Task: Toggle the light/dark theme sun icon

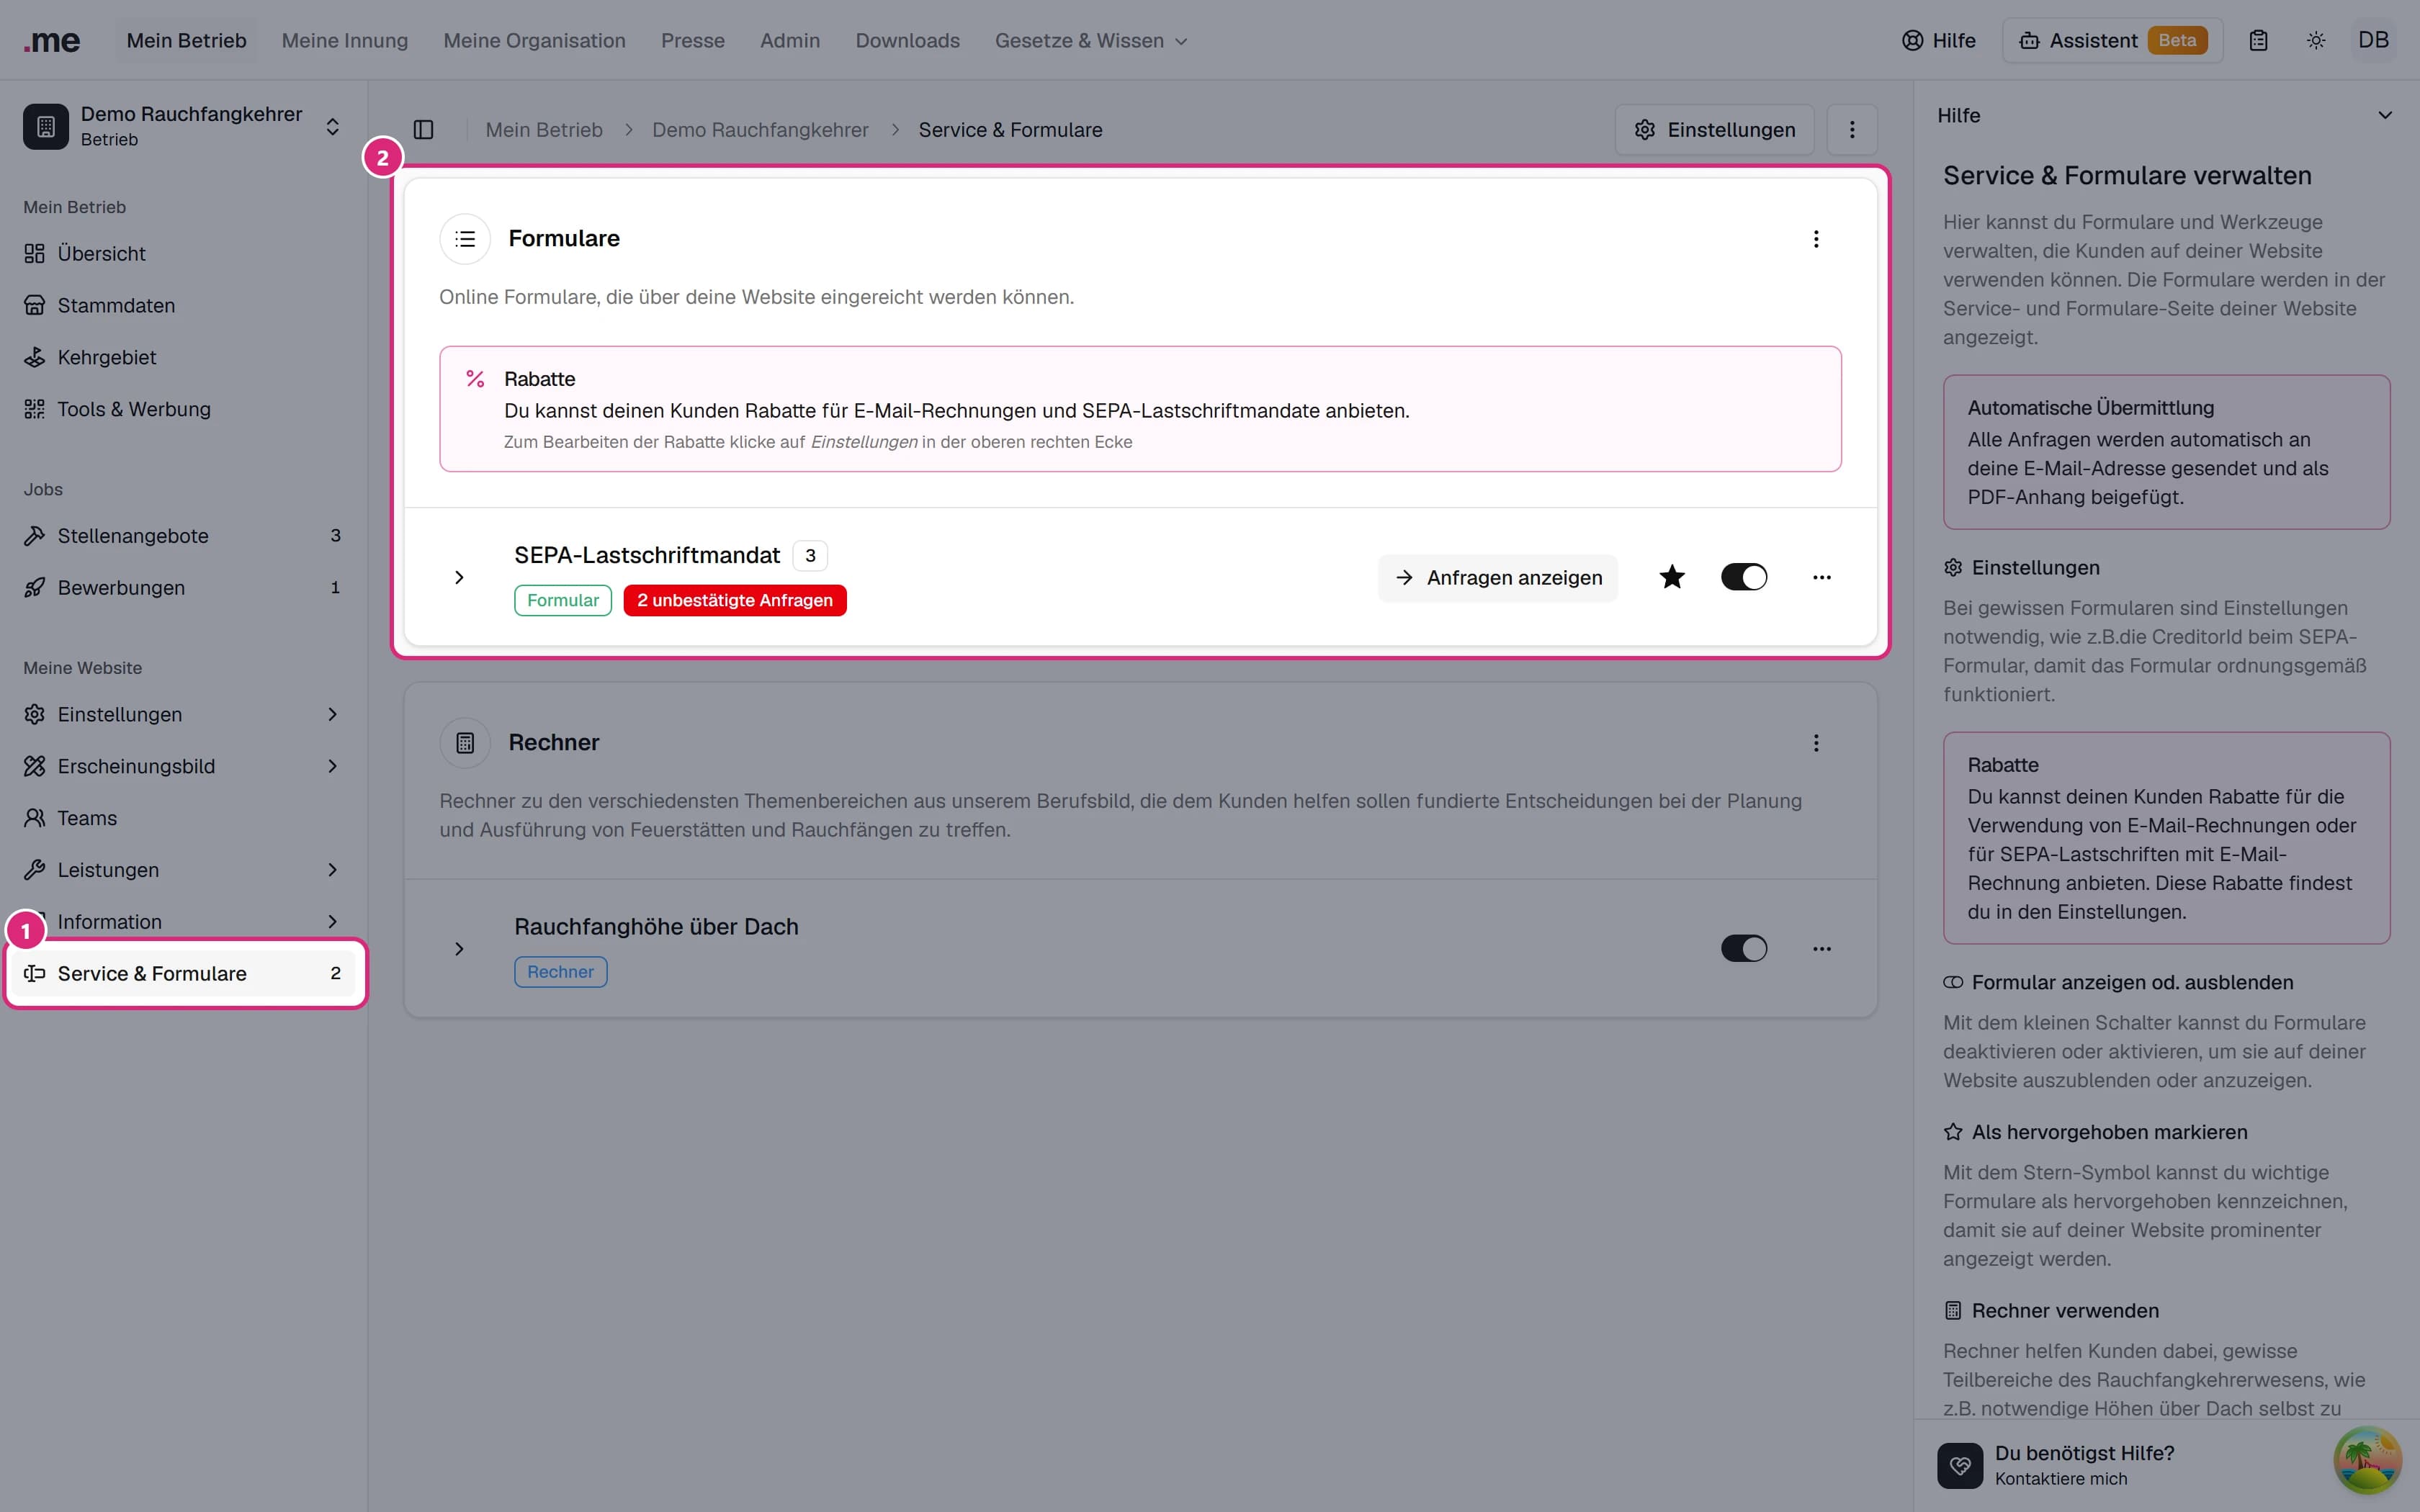Action: tap(2315, 41)
